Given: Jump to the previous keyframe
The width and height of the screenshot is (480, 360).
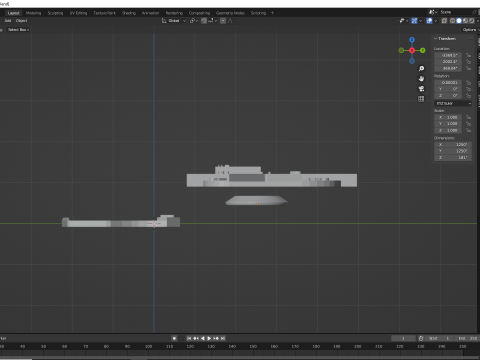Looking at the screenshot, I should coord(196,338).
